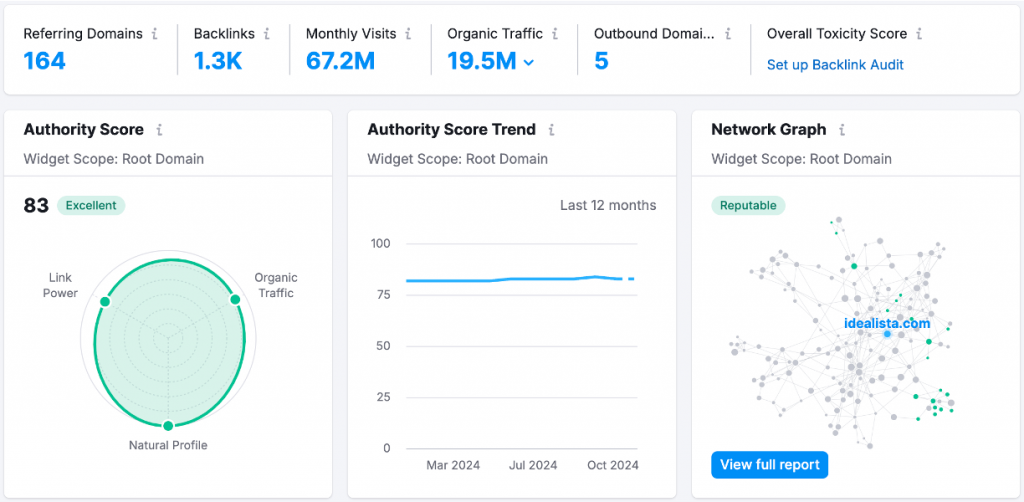
Task: Click info icon next to Network Graph
Action: (843, 130)
